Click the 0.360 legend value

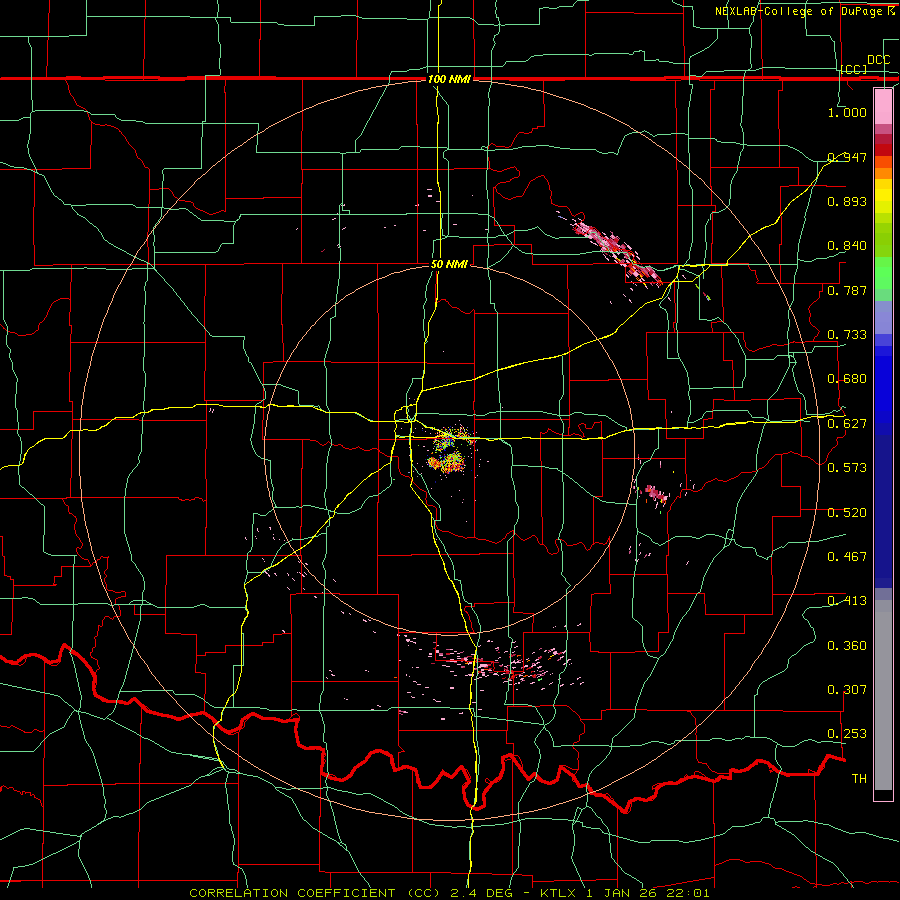click(x=847, y=646)
